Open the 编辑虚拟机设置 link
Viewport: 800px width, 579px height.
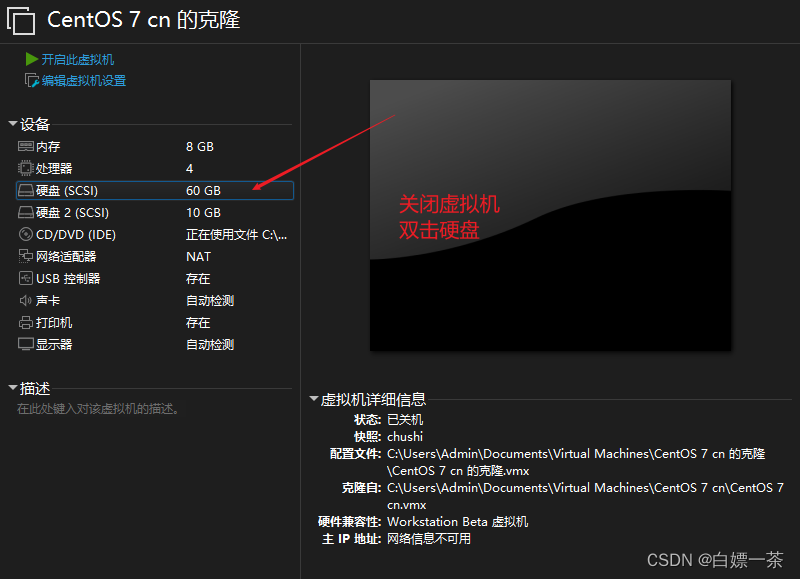click(x=84, y=81)
